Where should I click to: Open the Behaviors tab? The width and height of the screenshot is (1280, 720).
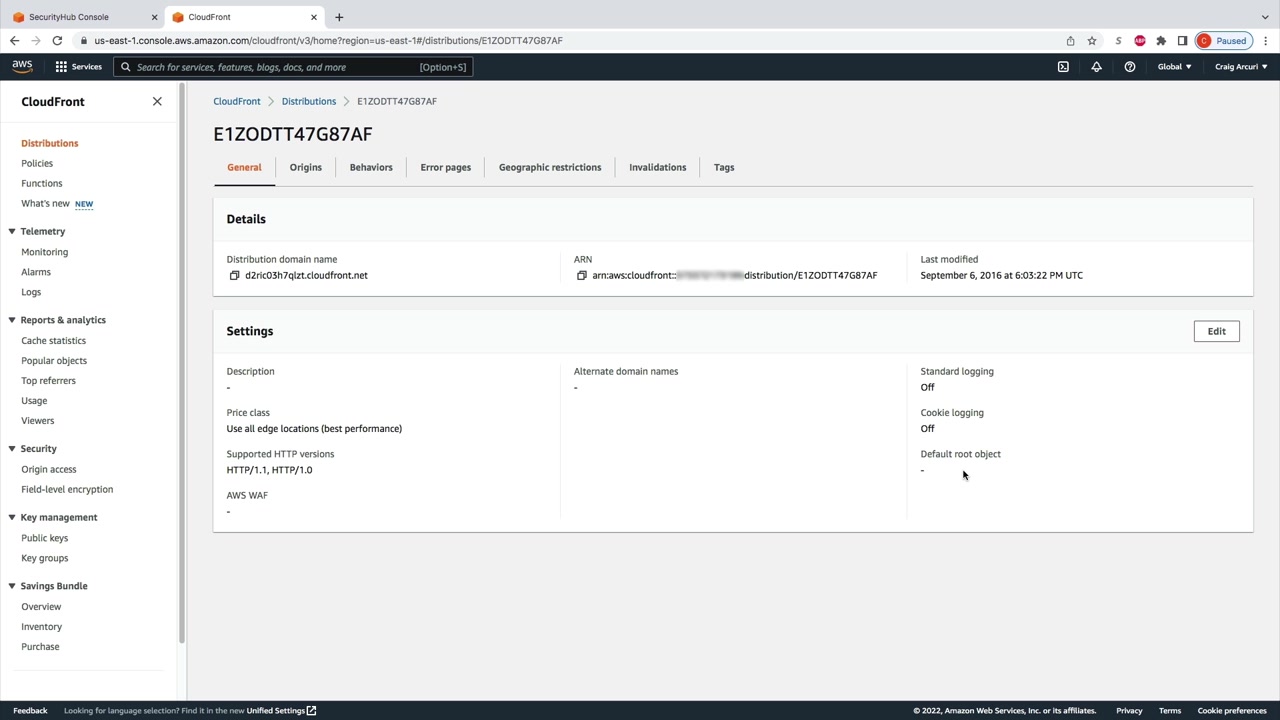point(371,168)
